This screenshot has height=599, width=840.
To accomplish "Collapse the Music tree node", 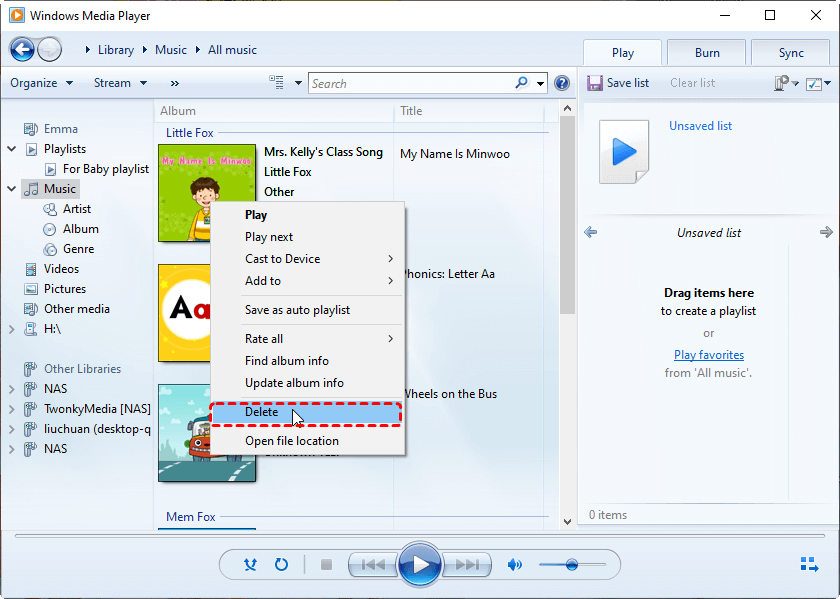I will pyautogui.click(x=11, y=189).
